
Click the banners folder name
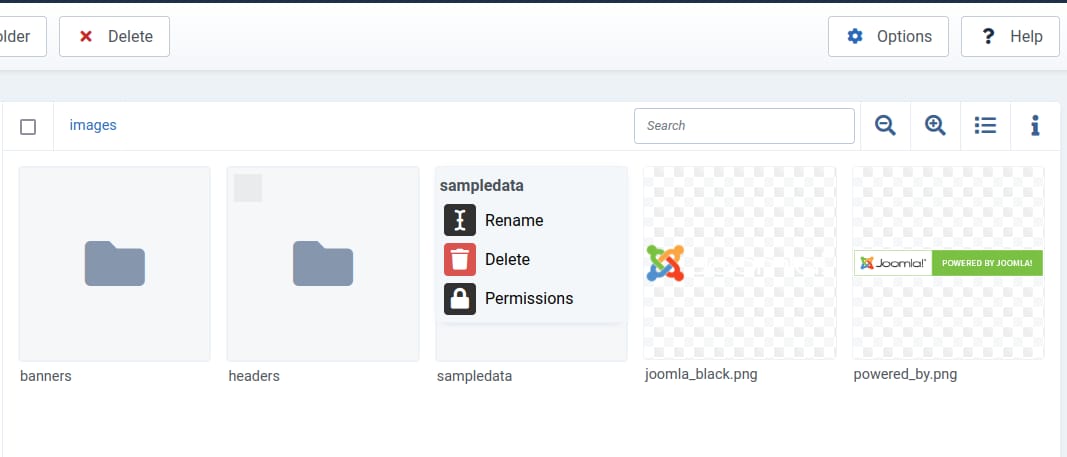46,376
